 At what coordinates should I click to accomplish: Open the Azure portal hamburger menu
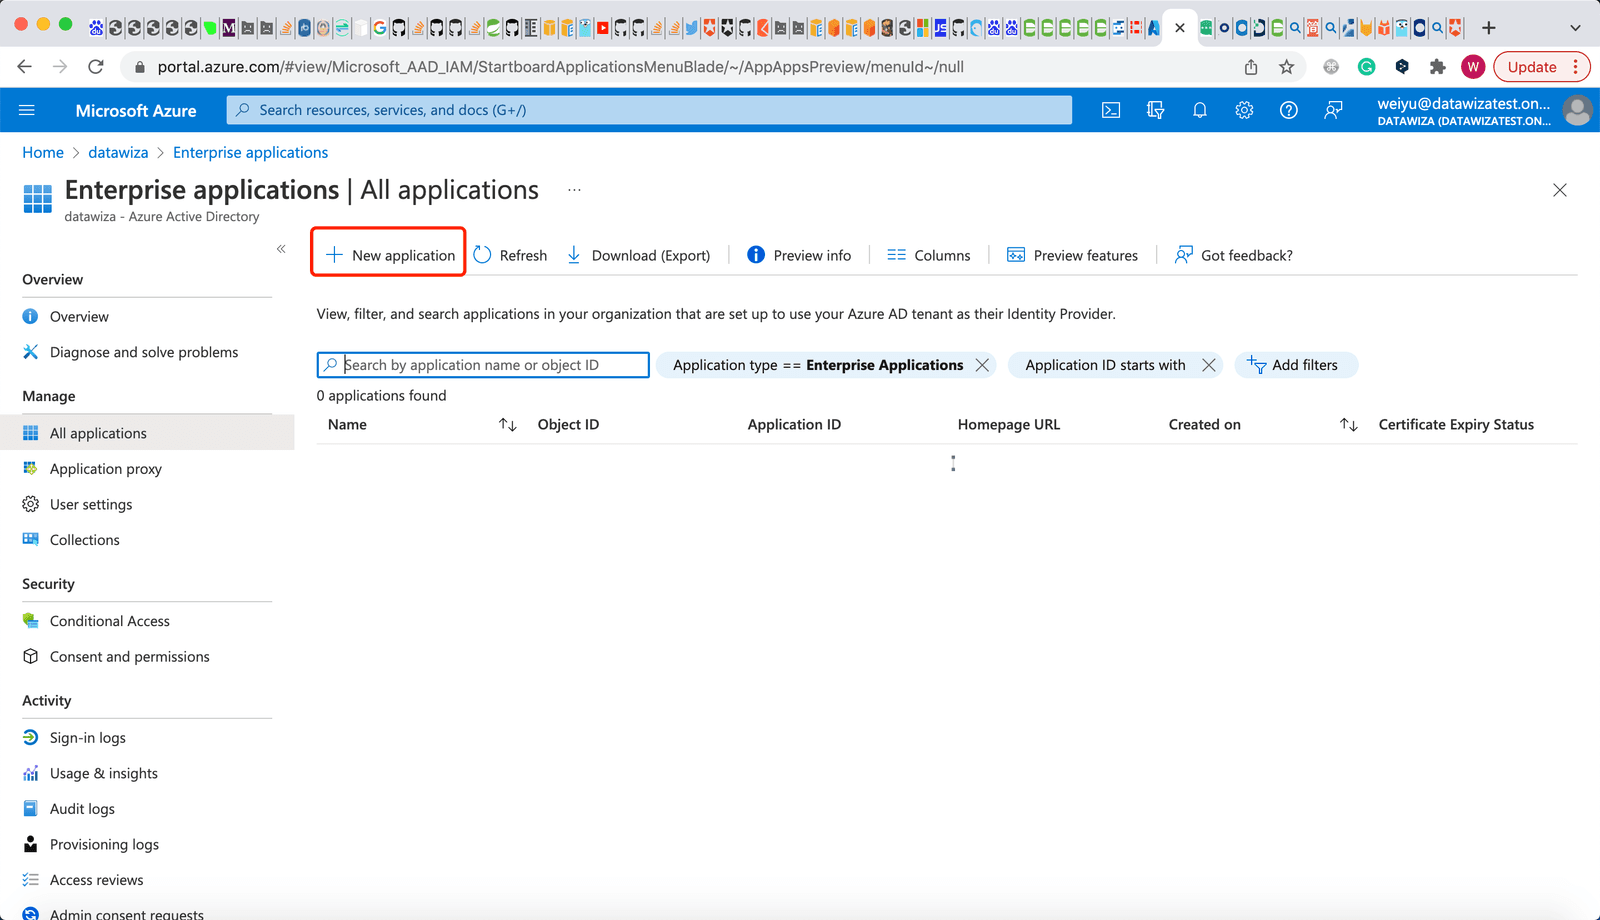[27, 110]
